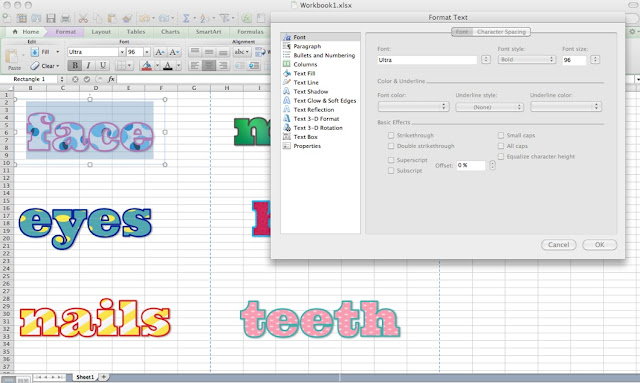Click the formula bar cancel X icon
This screenshot has width=640, height=383.
tap(75, 79)
